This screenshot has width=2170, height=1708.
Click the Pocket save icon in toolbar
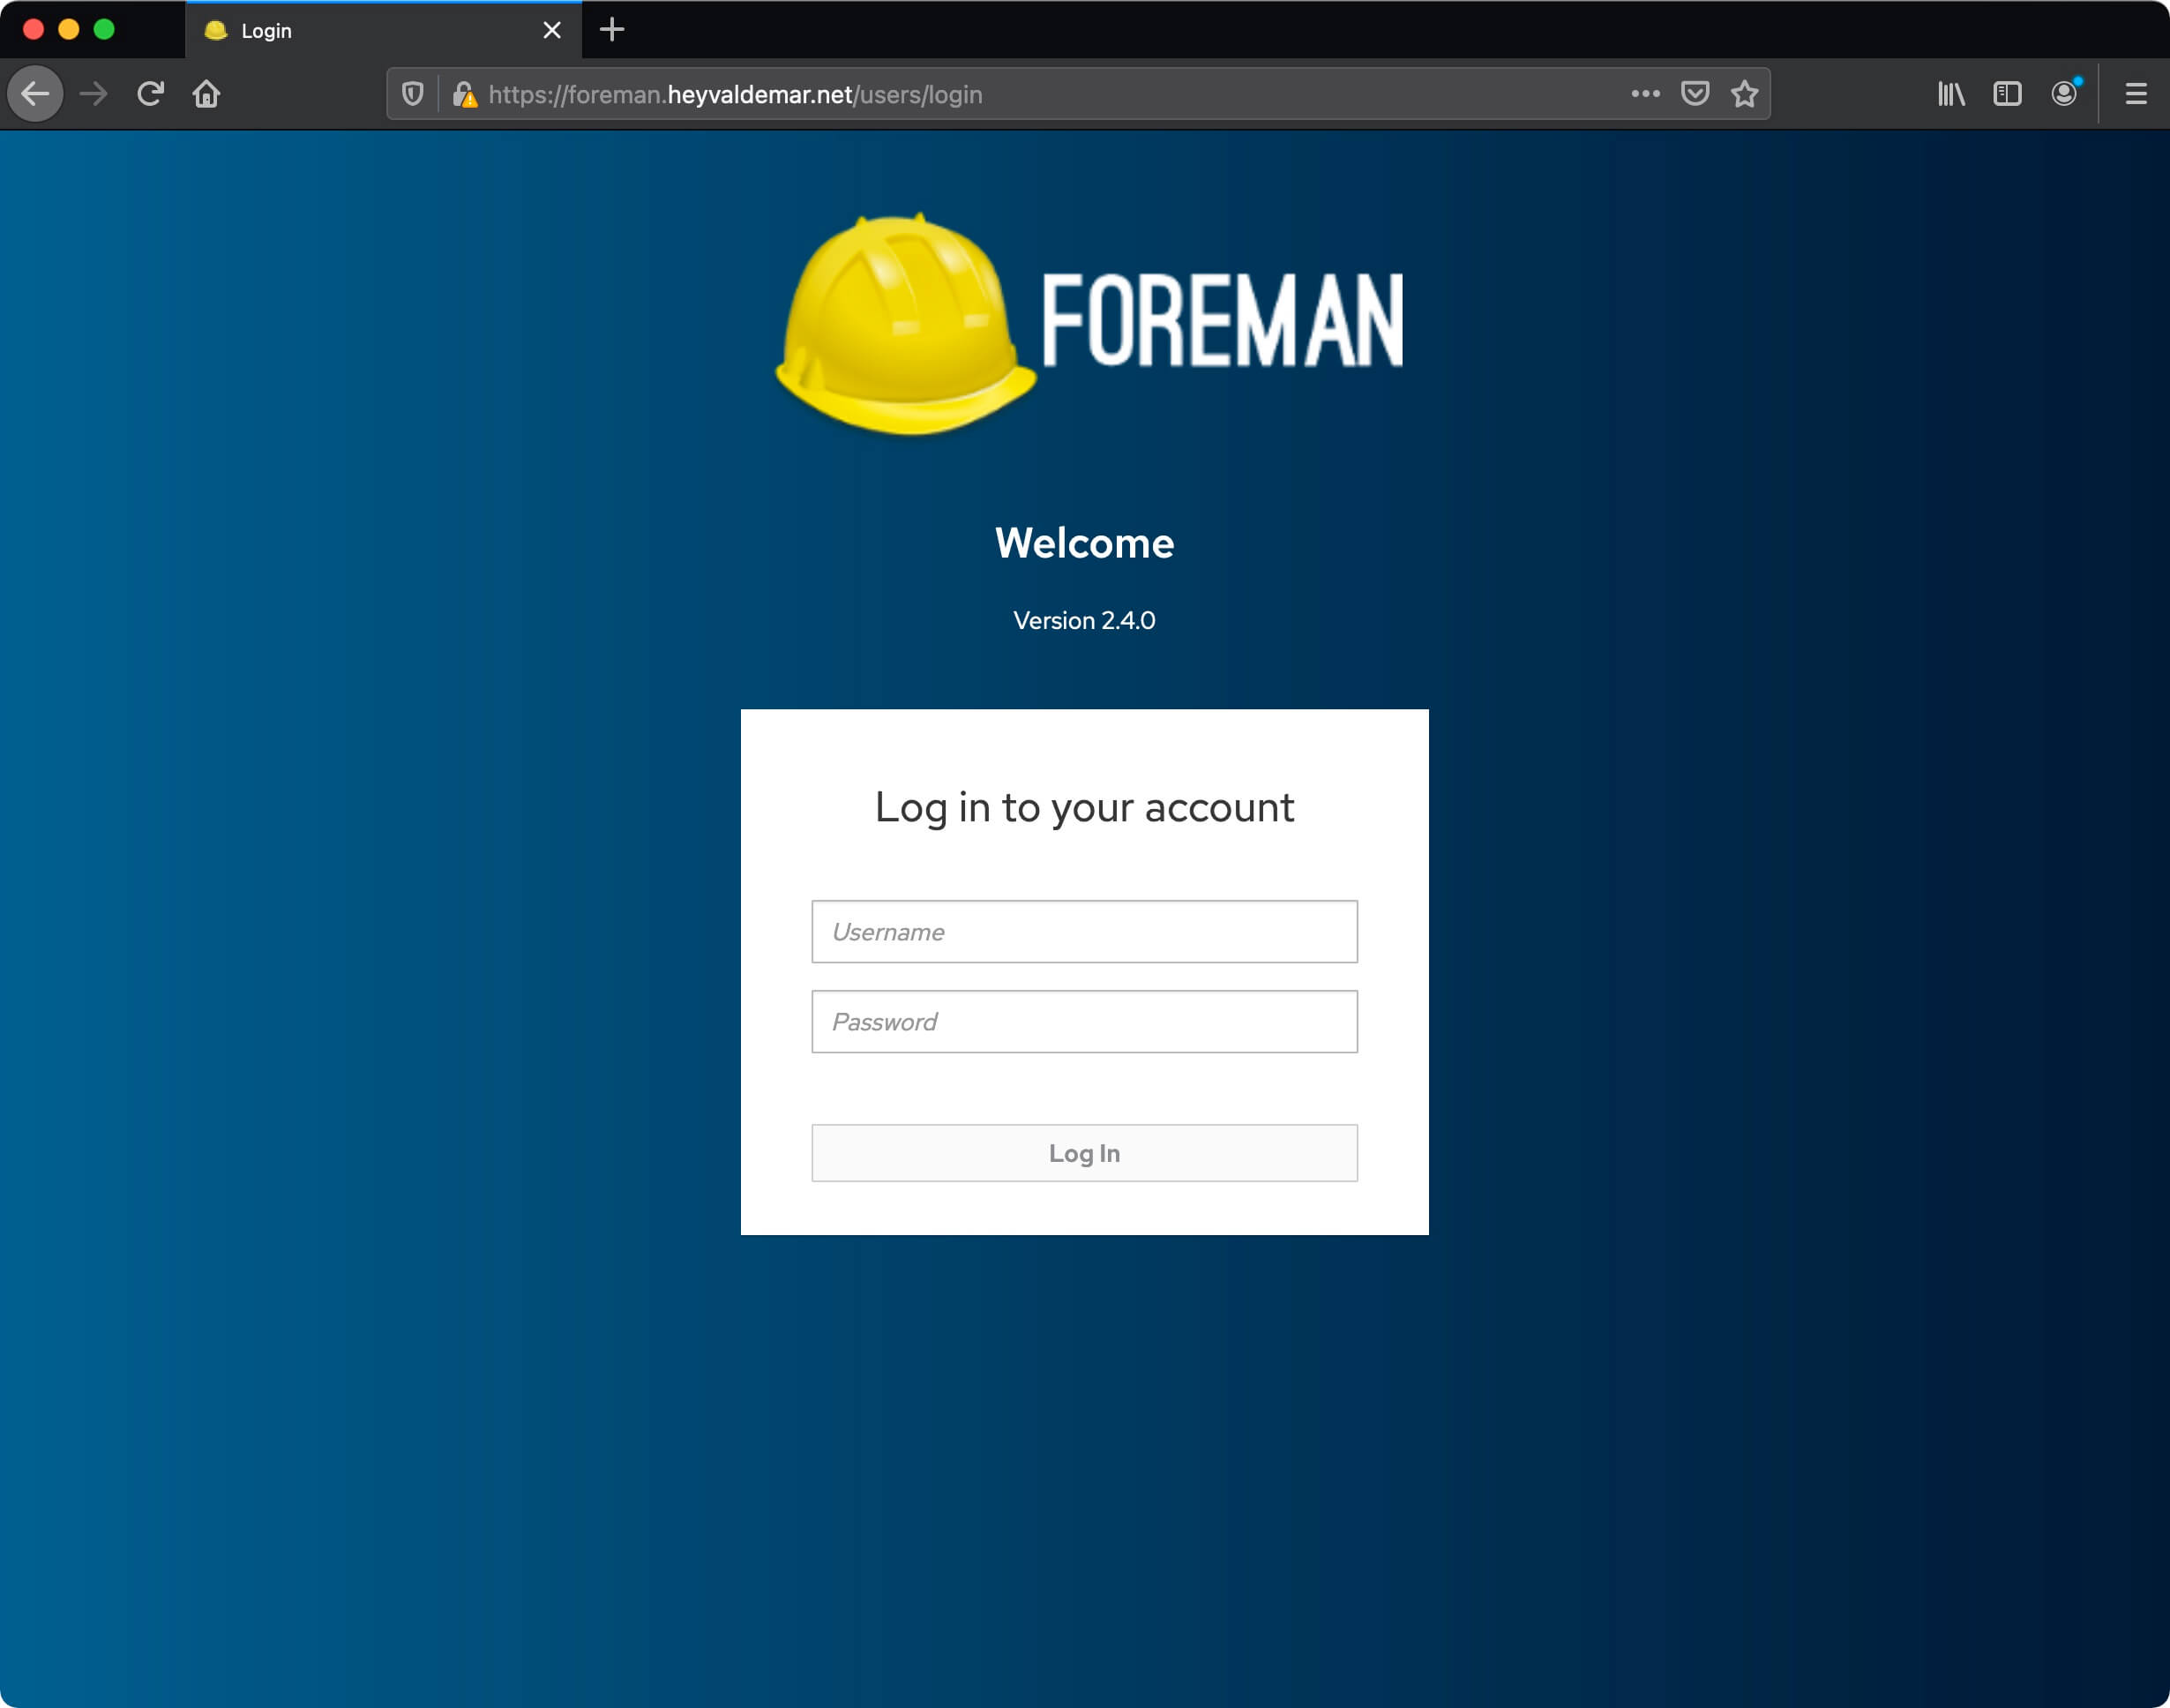[1691, 95]
